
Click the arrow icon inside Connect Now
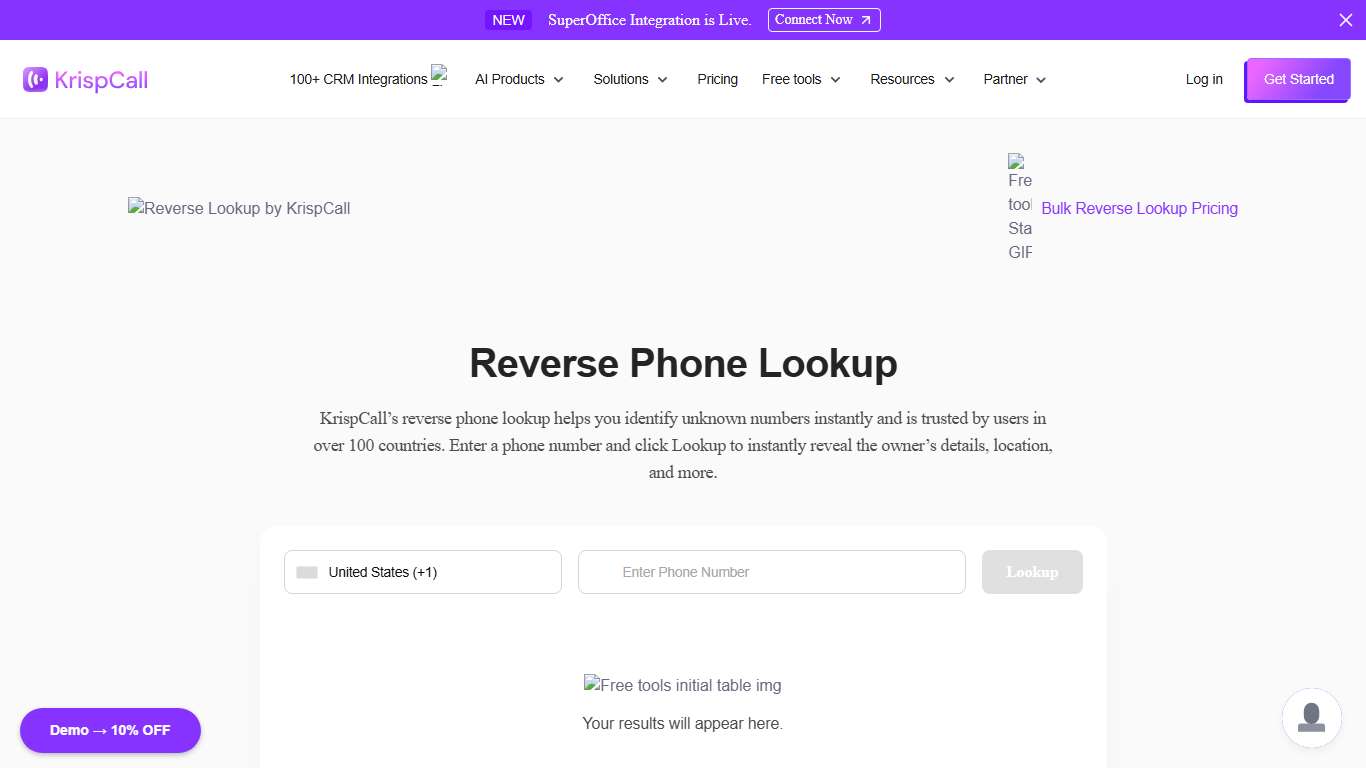(866, 19)
